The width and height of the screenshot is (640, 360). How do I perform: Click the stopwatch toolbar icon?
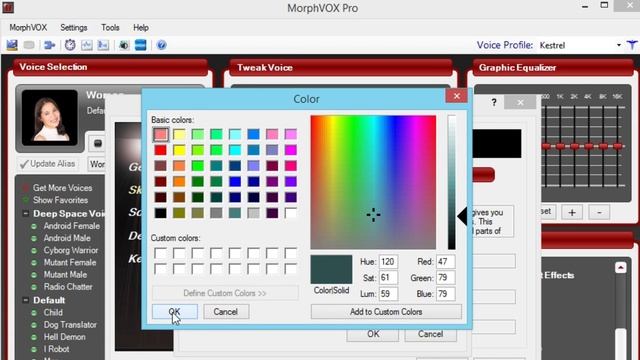pyautogui.click(x=70, y=45)
